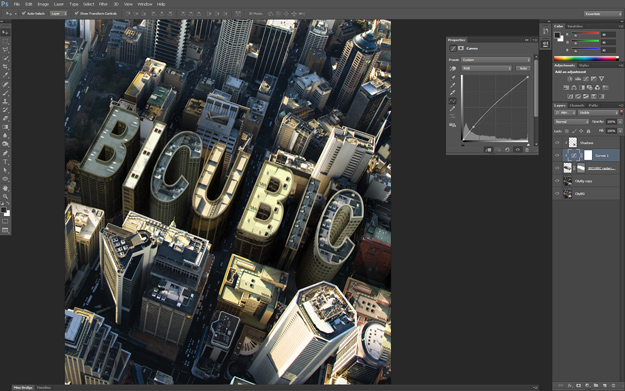Select the Zoom tool in toolbar

[x=5, y=196]
